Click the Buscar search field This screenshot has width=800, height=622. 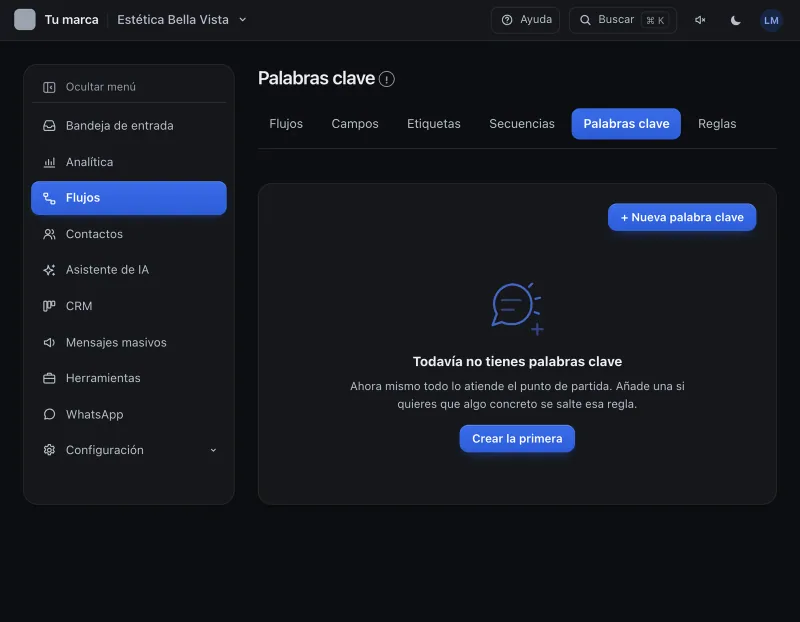(x=622, y=20)
